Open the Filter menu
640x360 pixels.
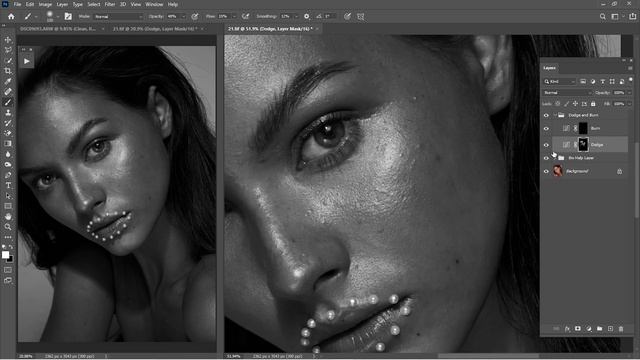(109, 4)
